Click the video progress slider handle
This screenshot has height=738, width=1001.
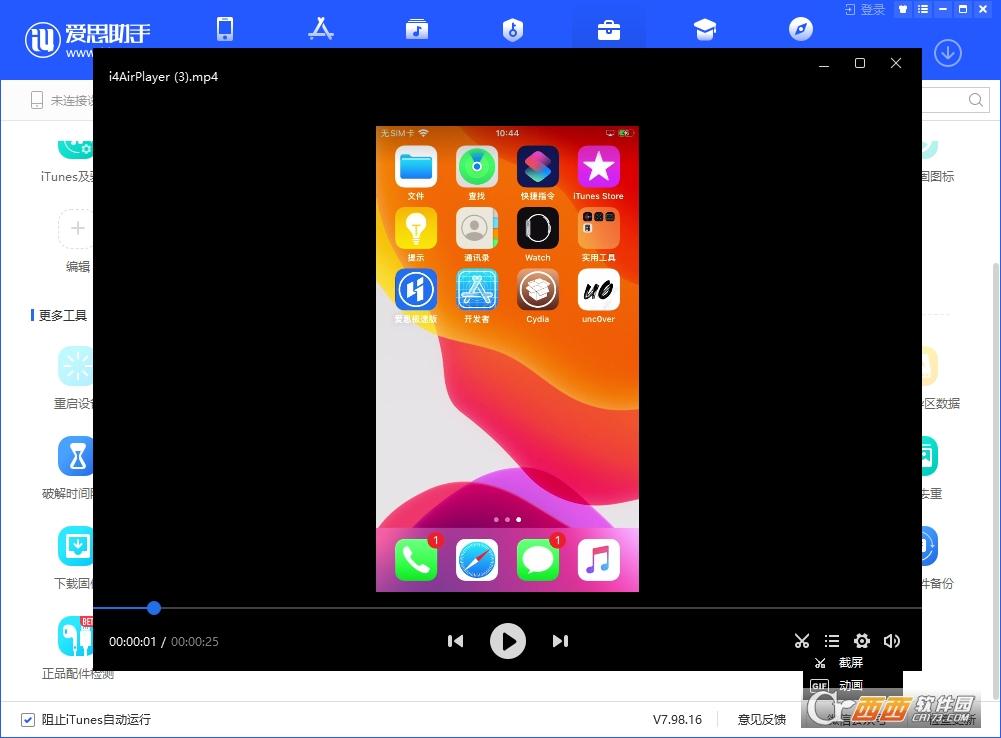[x=154, y=608]
